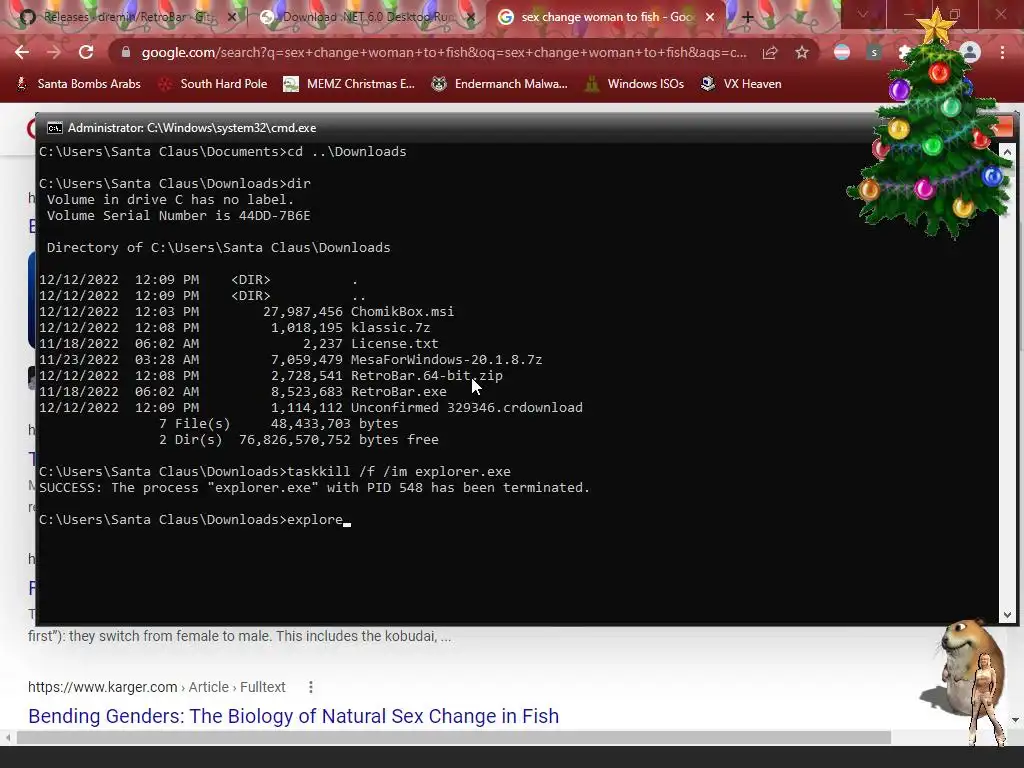Click the cmd.exe icon in title bar
The width and height of the screenshot is (1024, 768).
55,128
